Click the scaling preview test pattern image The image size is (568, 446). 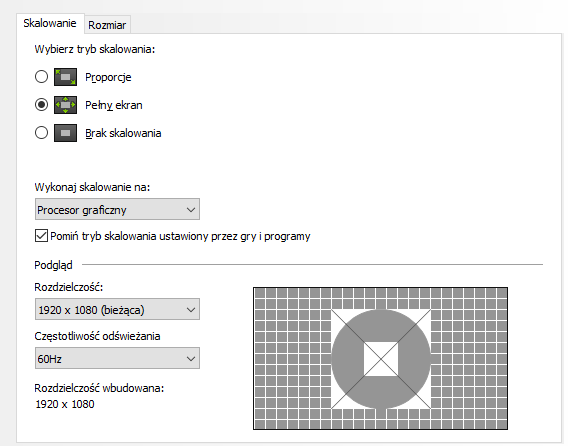(380, 358)
